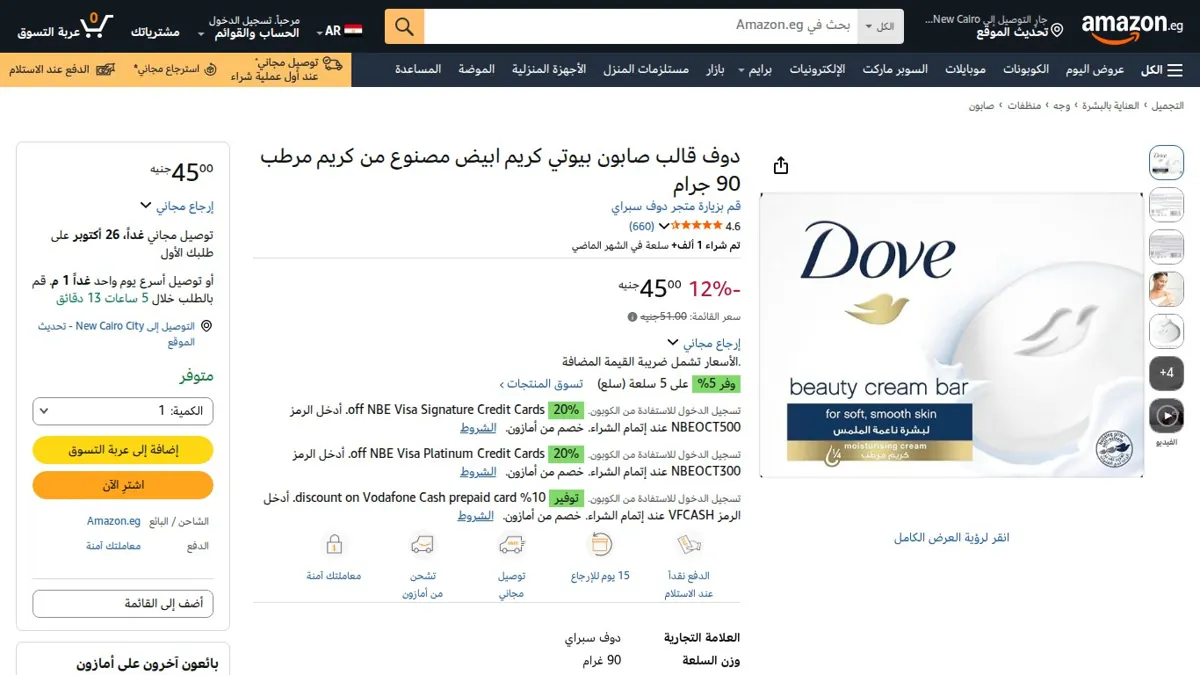Expand free returns chevron in buy box
This screenshot has width=1200, height=675.
tap(146, 206)
